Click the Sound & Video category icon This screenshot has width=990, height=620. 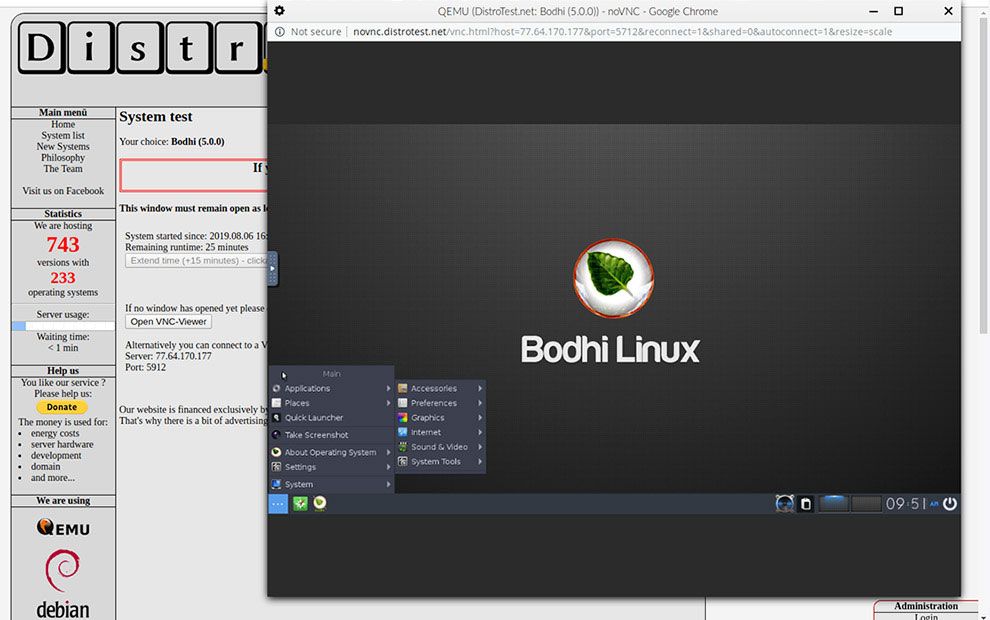click(403, 447)
